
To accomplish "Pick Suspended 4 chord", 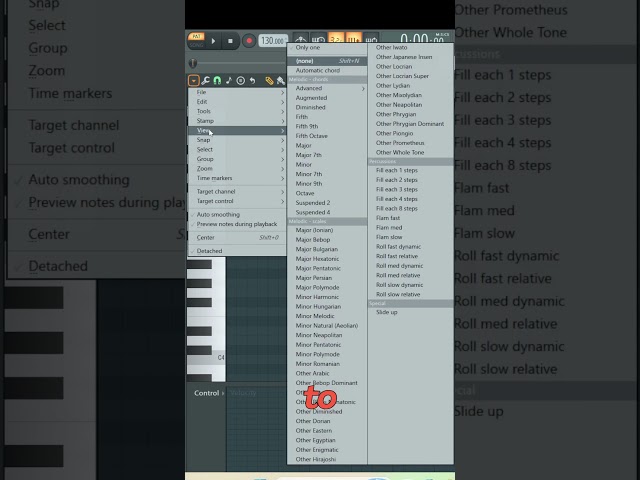I will click(327, 212).
